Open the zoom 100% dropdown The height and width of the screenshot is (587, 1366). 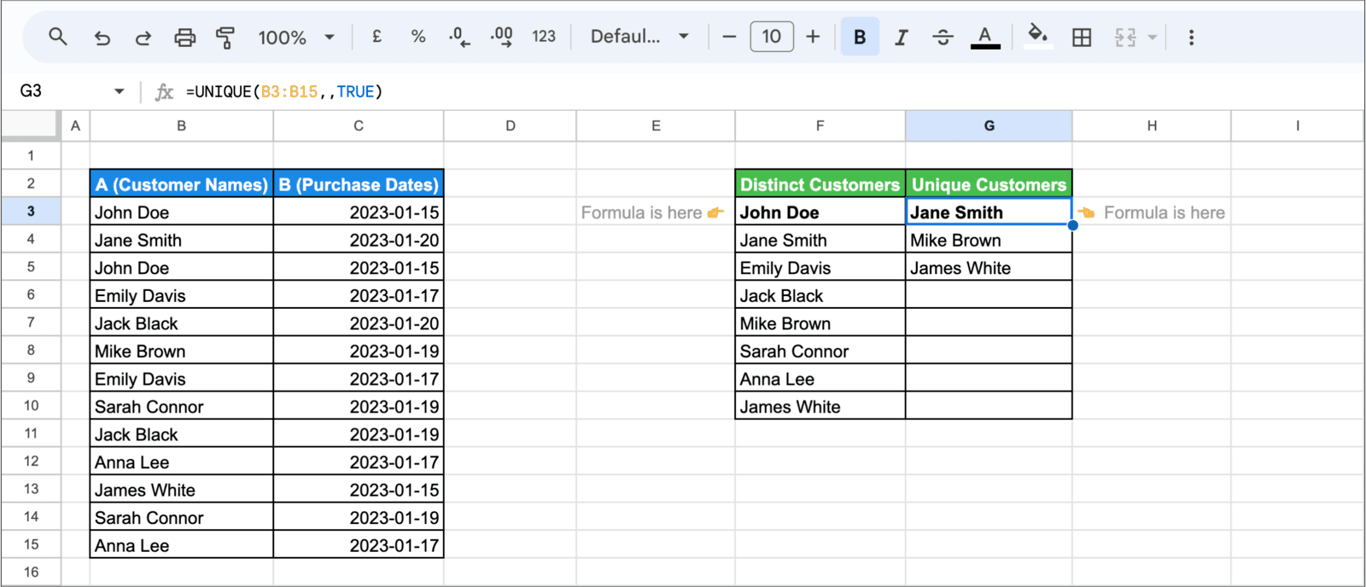point(296,37)
